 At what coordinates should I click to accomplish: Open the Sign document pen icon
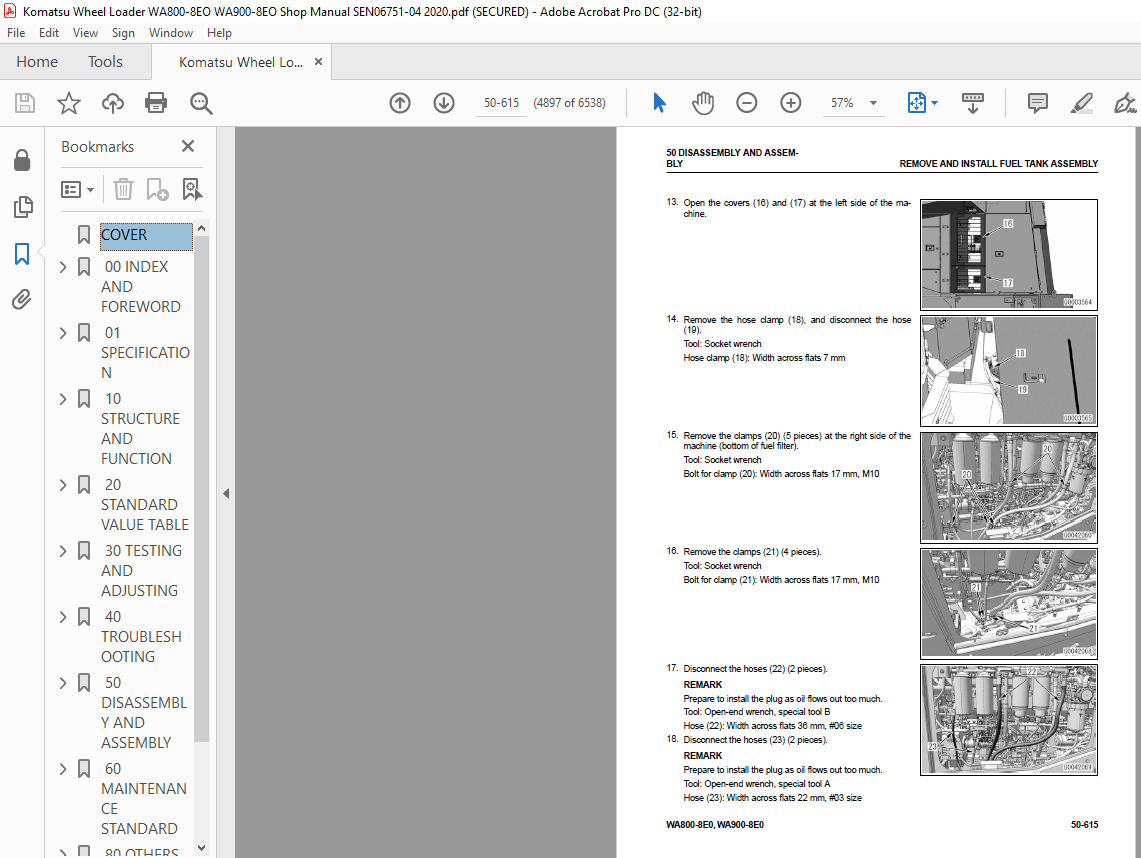click(x=1124, y=103)
